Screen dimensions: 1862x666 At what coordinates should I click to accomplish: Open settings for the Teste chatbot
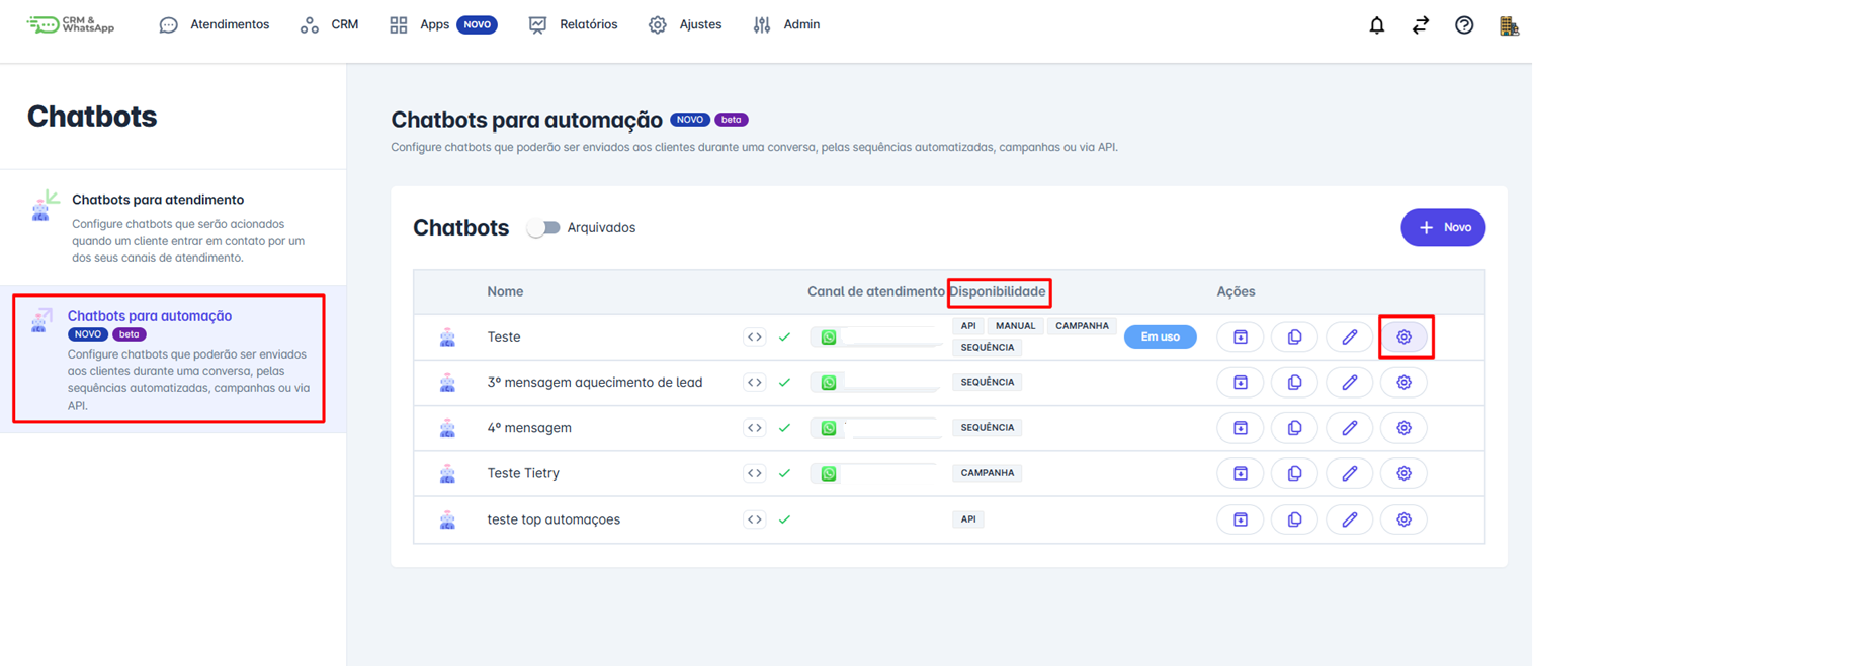(x=1404, y=337)
